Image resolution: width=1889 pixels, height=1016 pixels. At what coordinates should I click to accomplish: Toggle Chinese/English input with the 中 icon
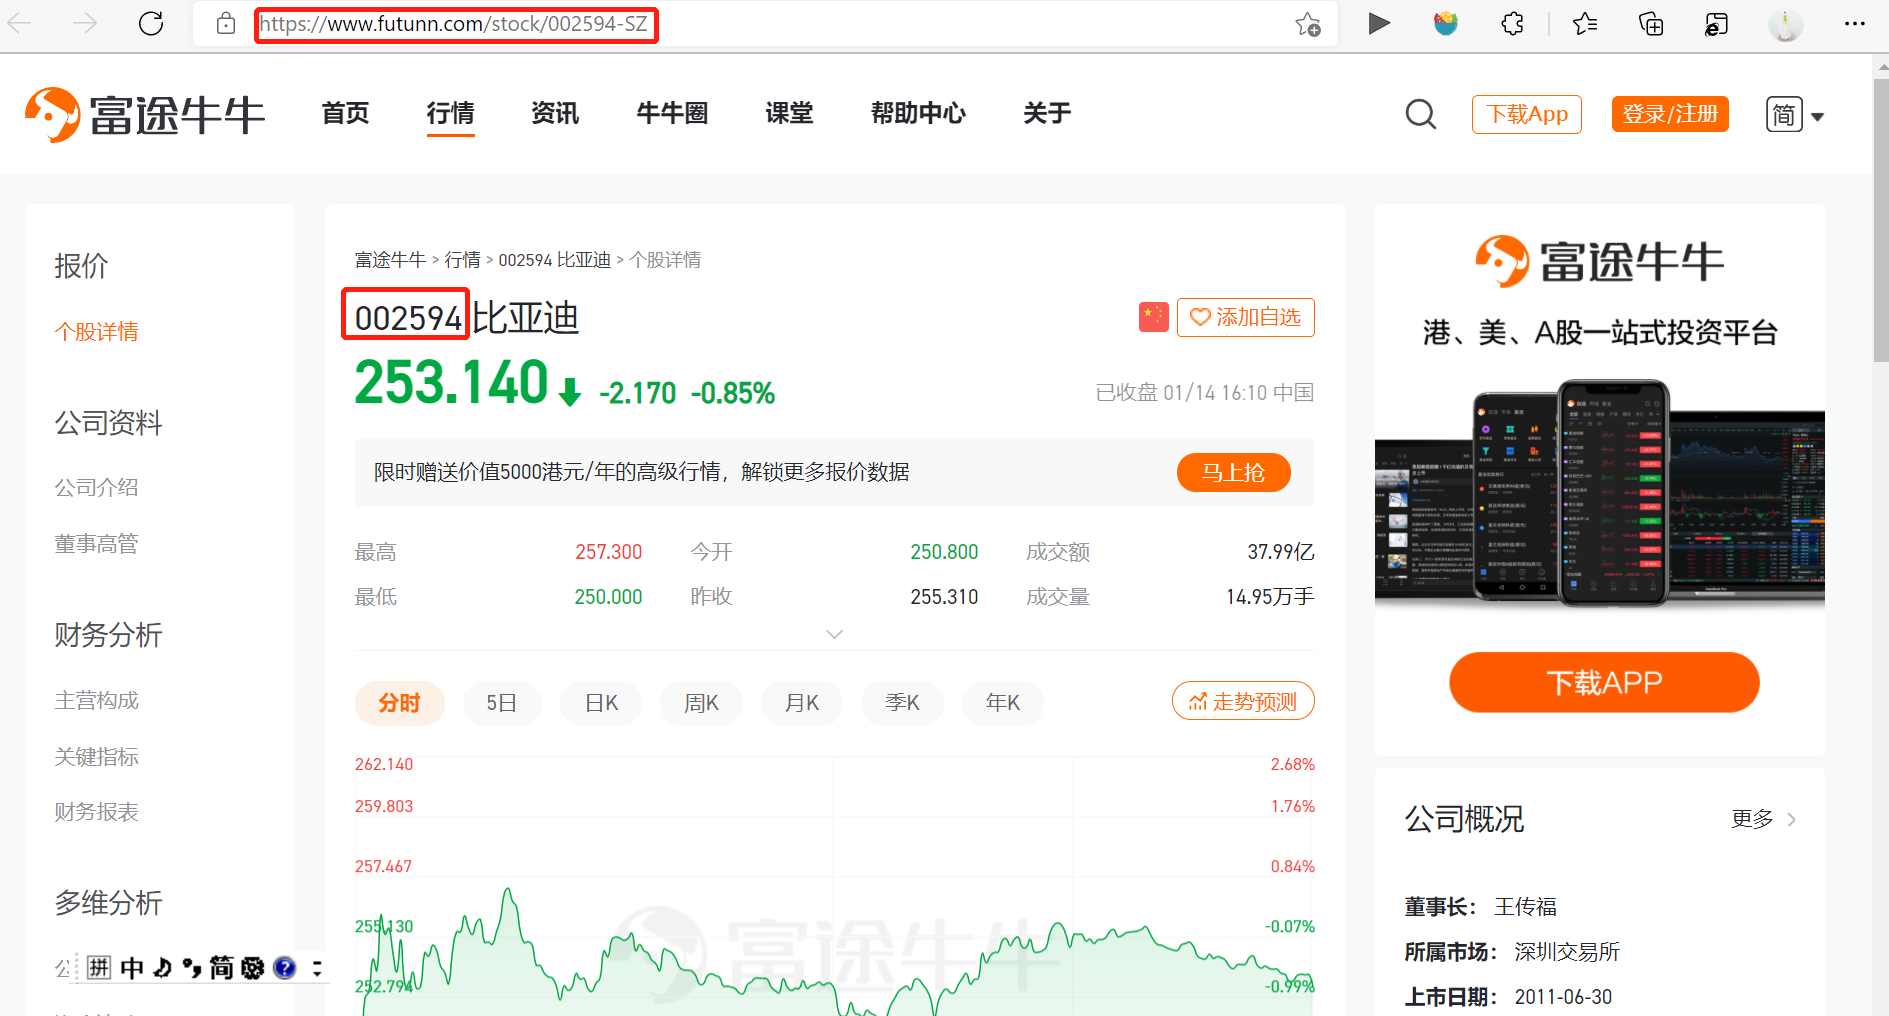tap(131, 967)
